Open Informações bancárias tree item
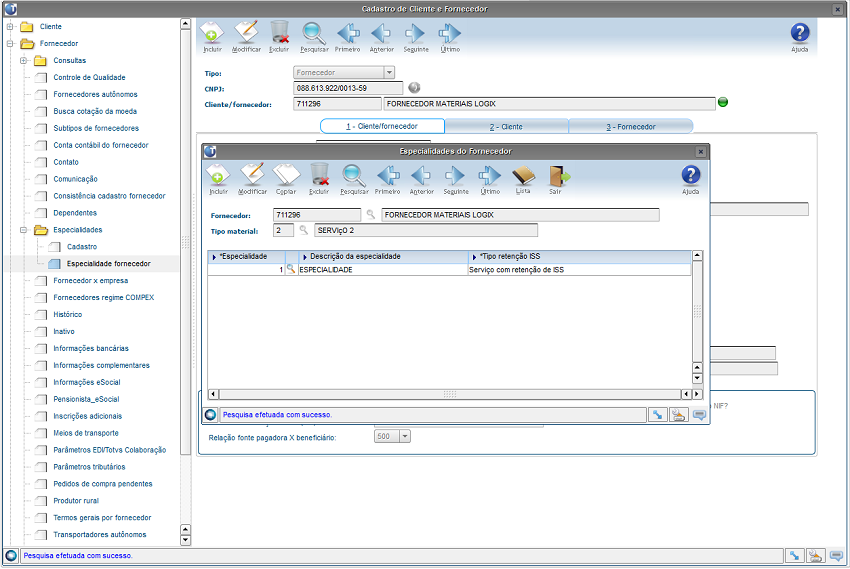 [x=91, y=348]
